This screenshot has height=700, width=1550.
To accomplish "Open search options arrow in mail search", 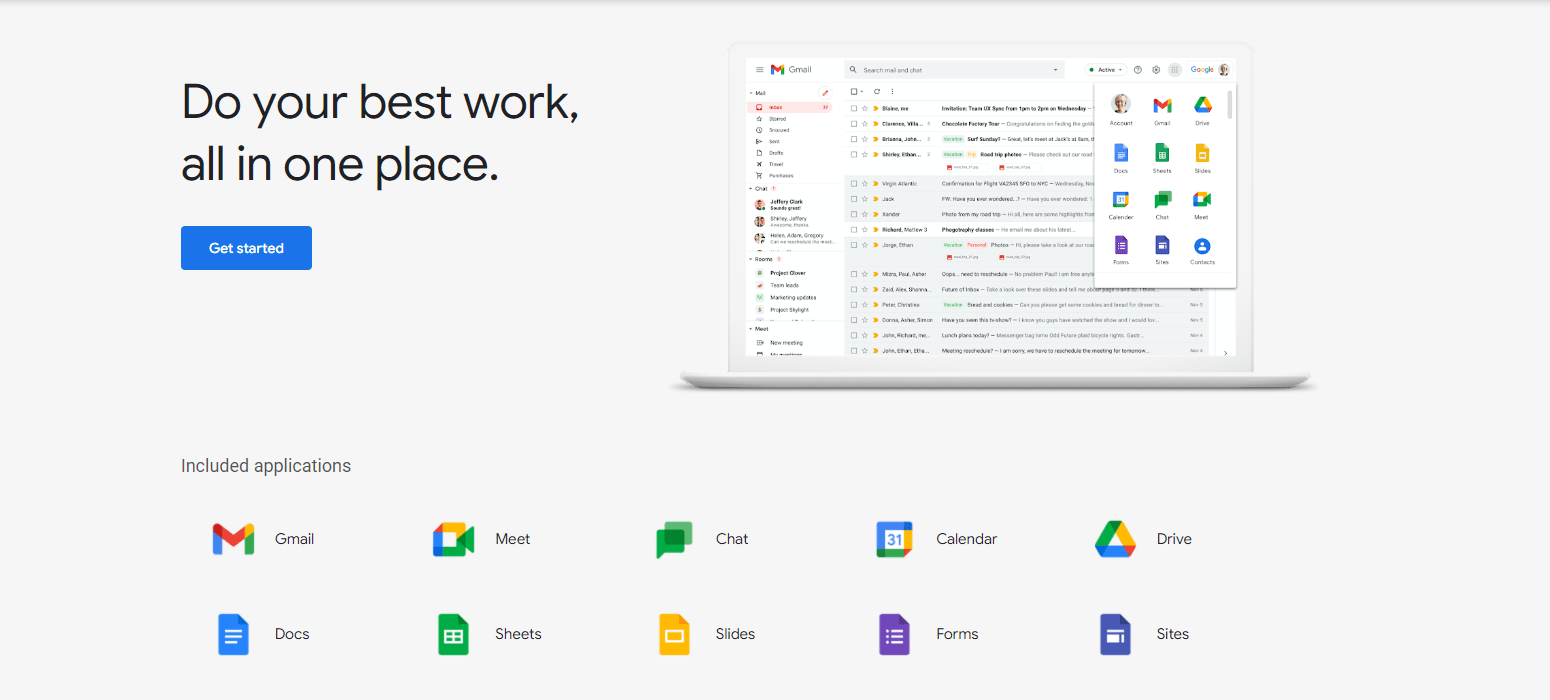I will point(1056,70).
